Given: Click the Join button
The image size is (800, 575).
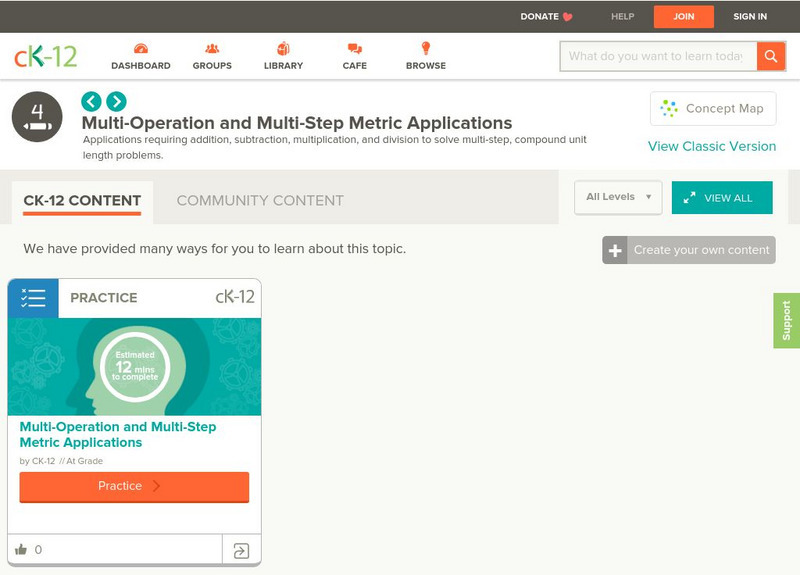Looking at the screenshot, I should pos(684,16).
